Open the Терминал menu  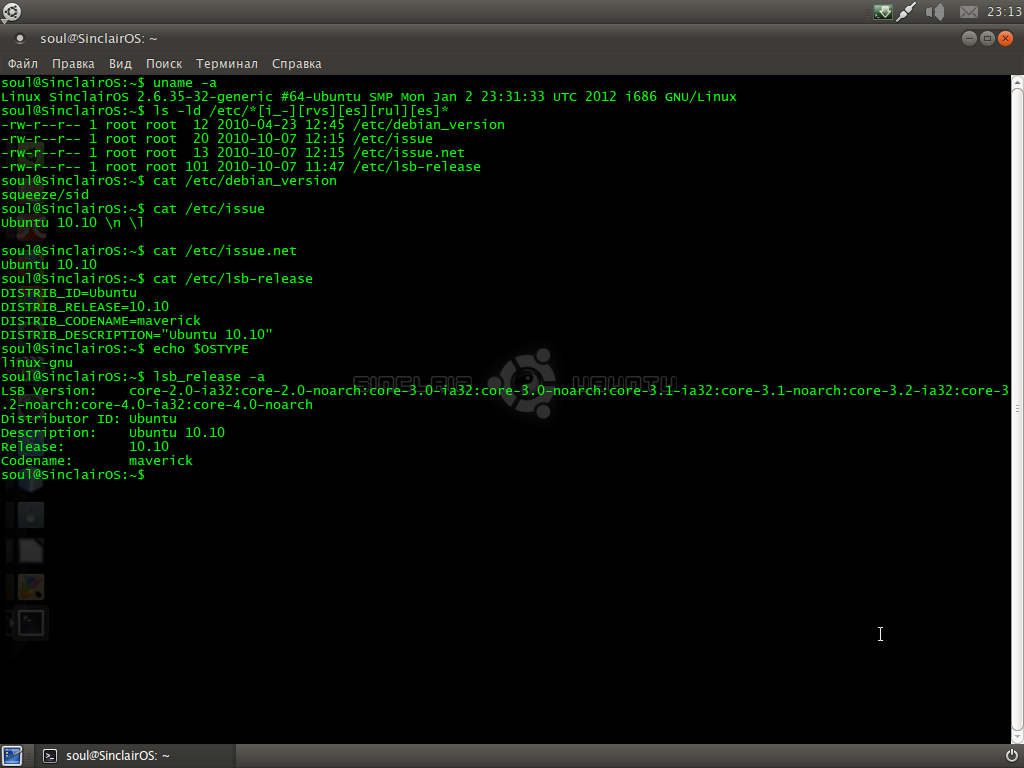point(227,63)
